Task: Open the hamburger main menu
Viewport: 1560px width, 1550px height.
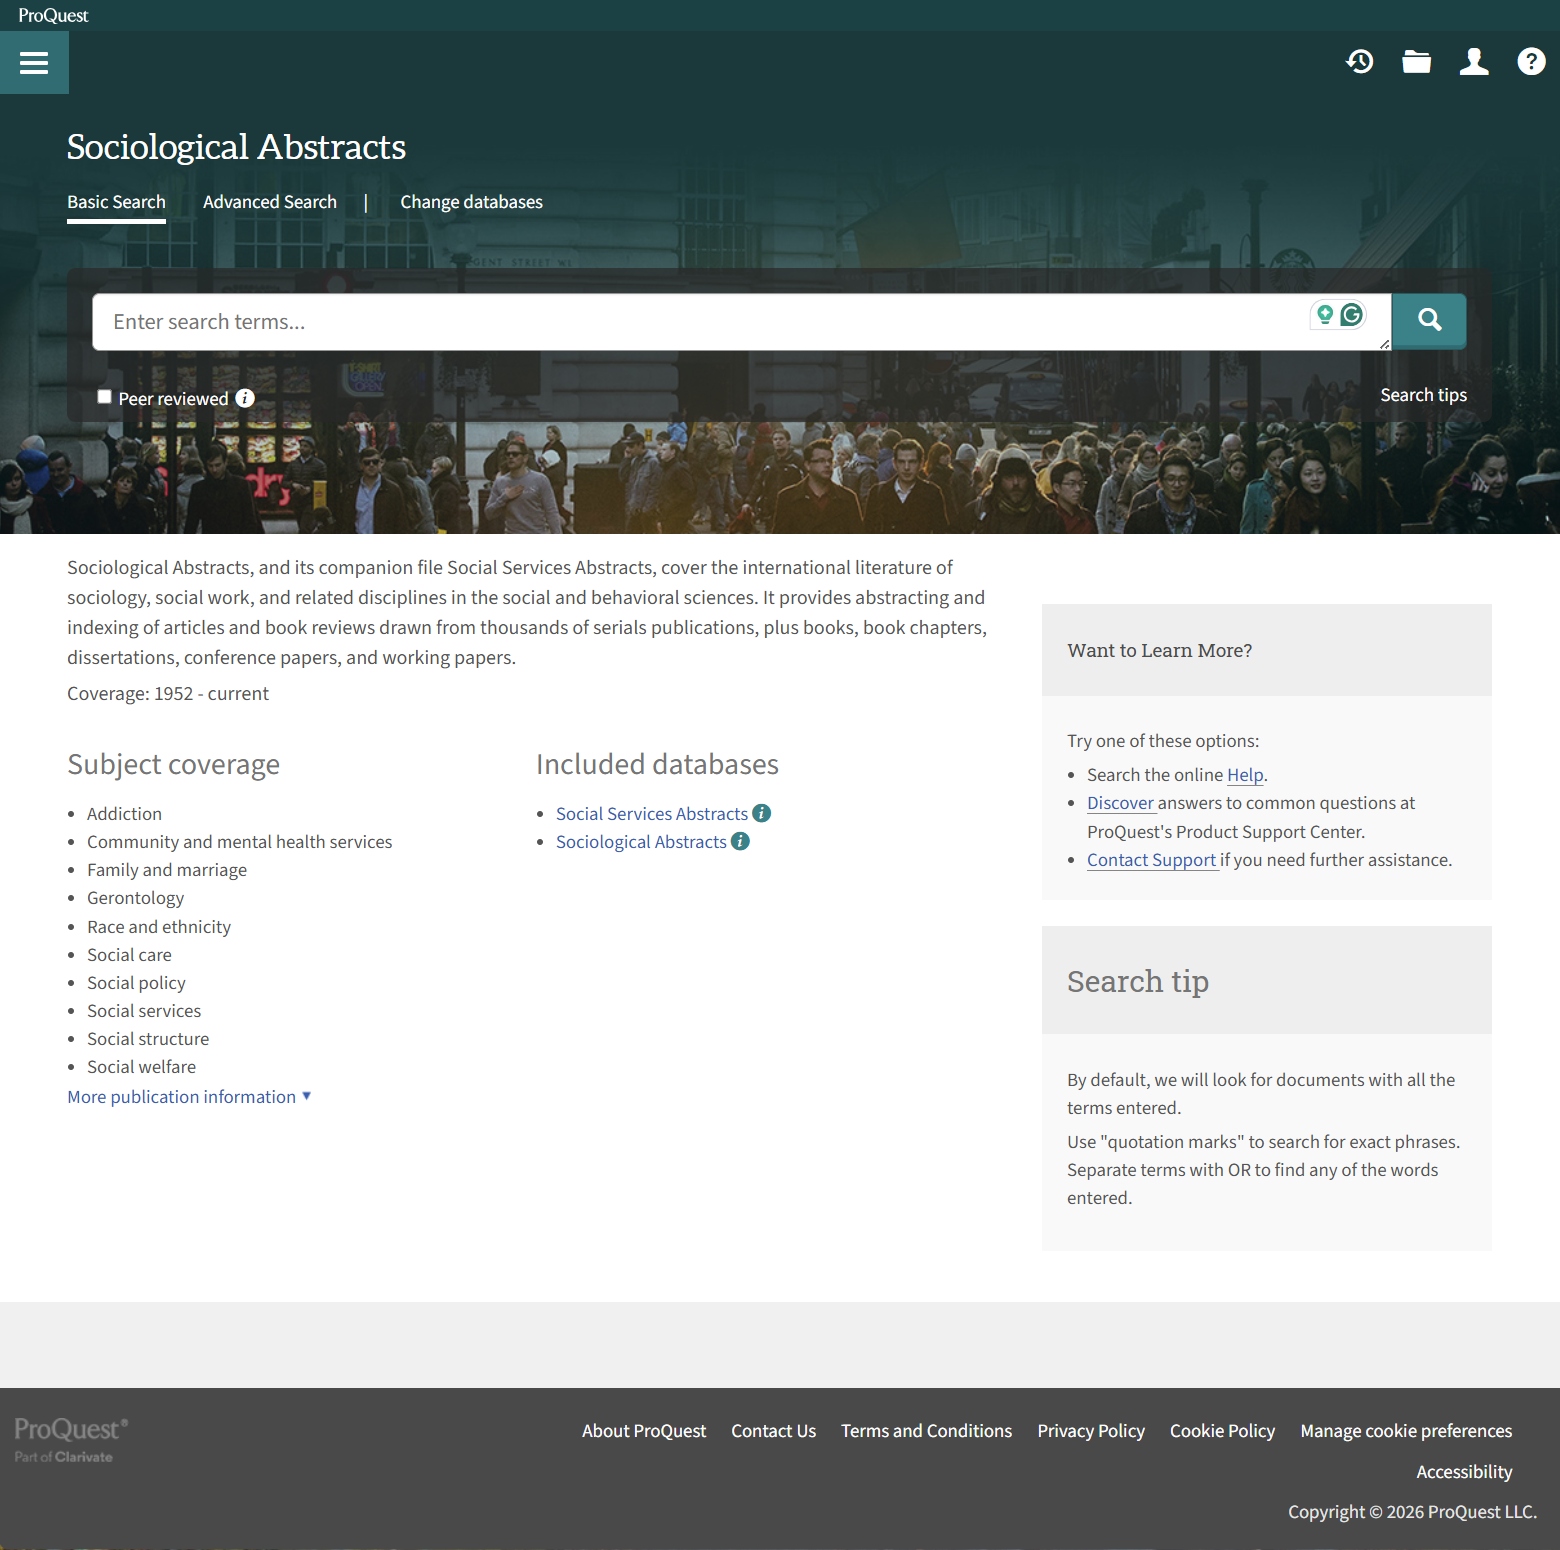Action: pos(34,62)
